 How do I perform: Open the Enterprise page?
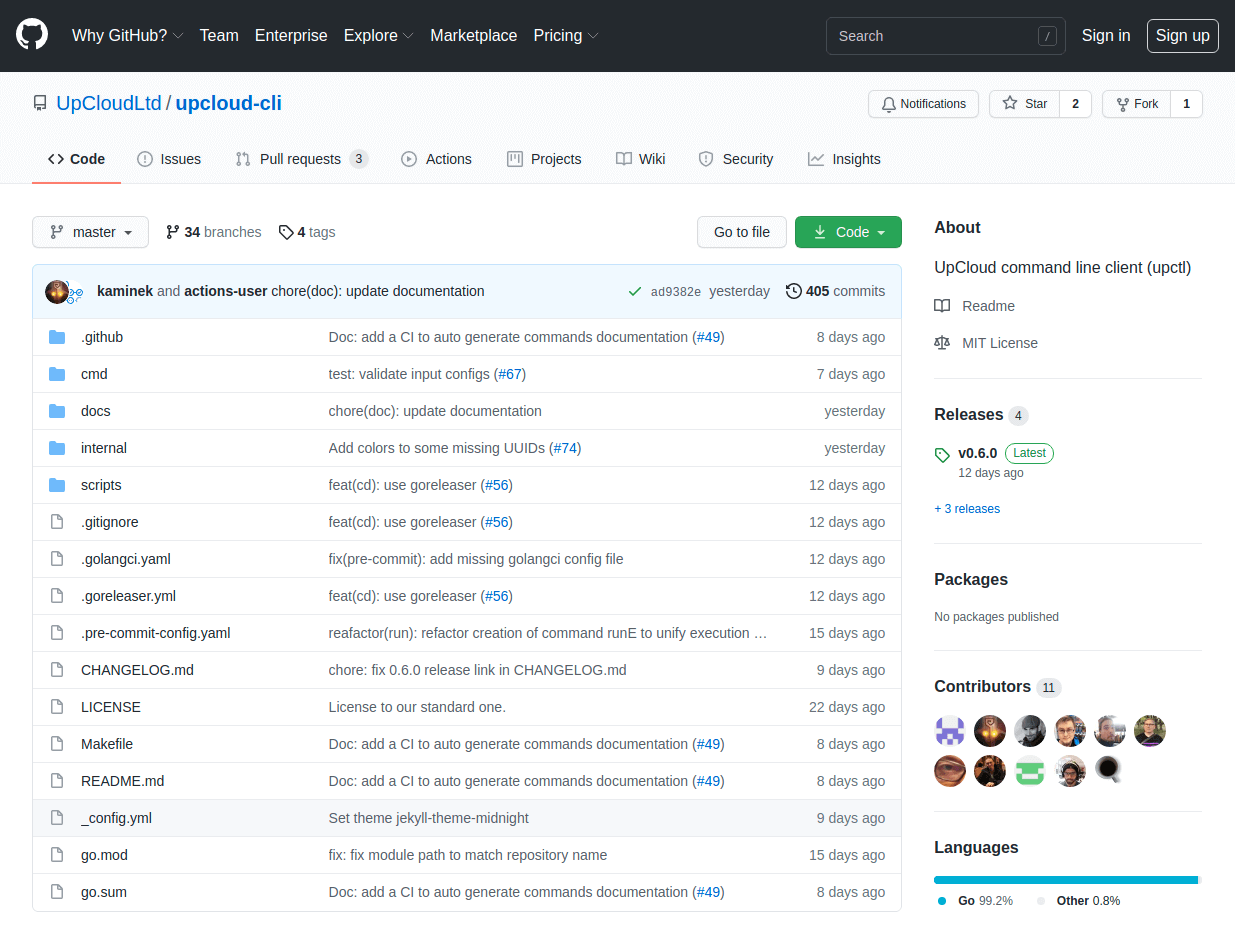[291, 35]
